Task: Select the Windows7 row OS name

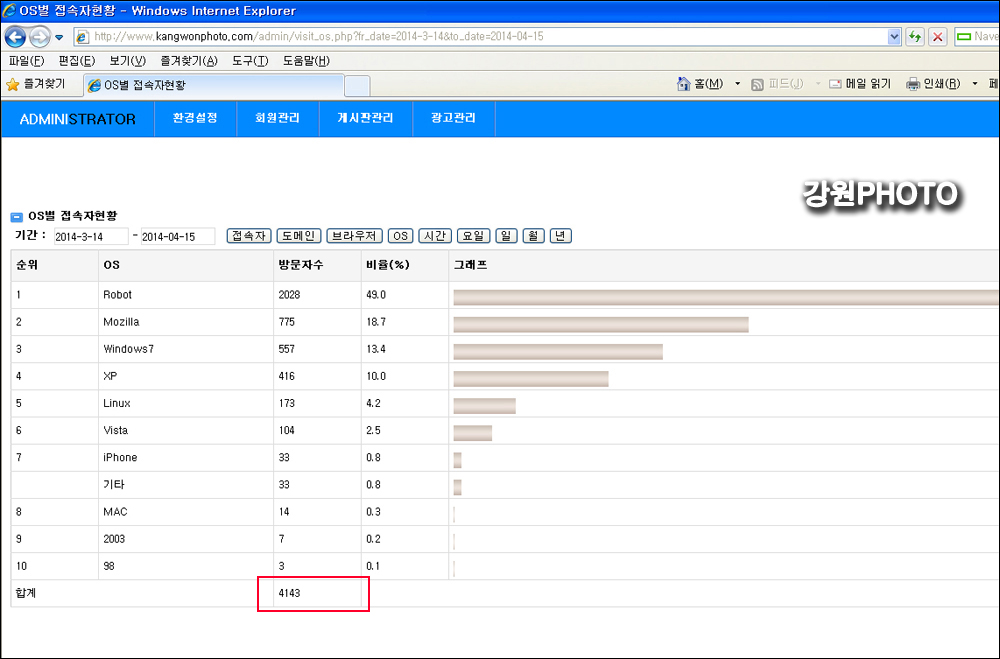Action: click(129, 349)
